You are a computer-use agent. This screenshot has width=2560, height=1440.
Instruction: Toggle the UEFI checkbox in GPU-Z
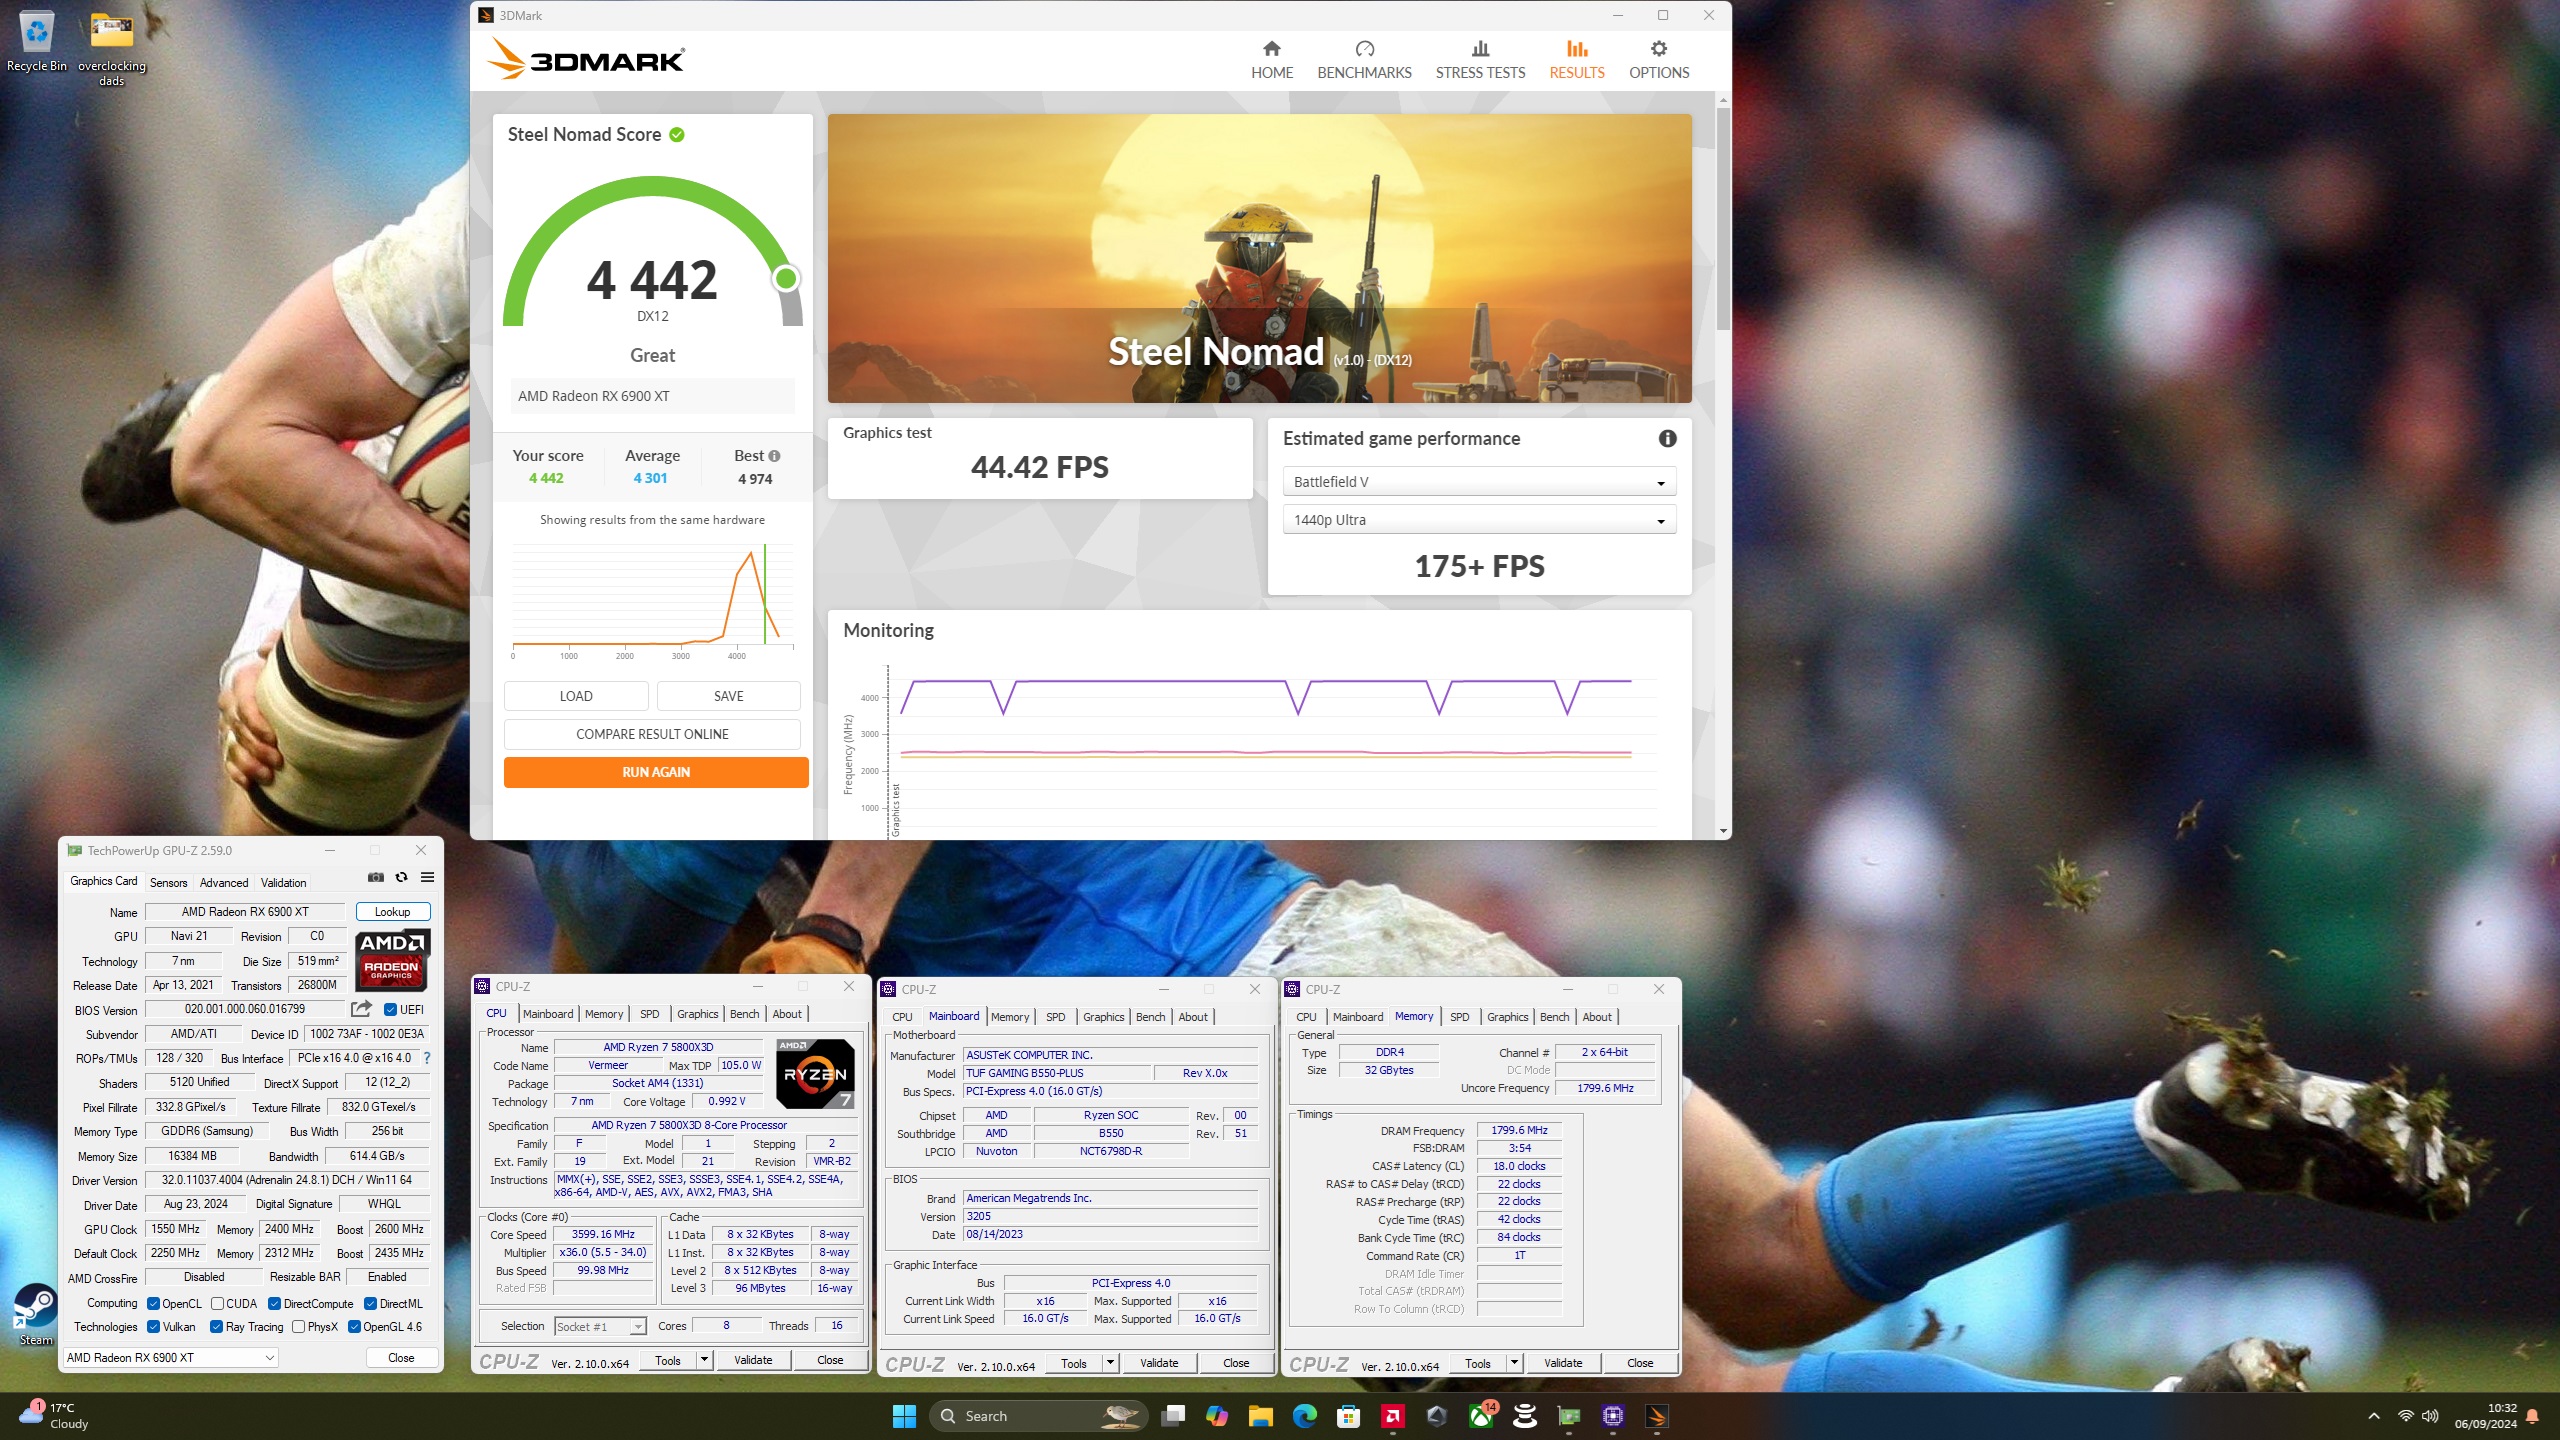click(390, 1010)
